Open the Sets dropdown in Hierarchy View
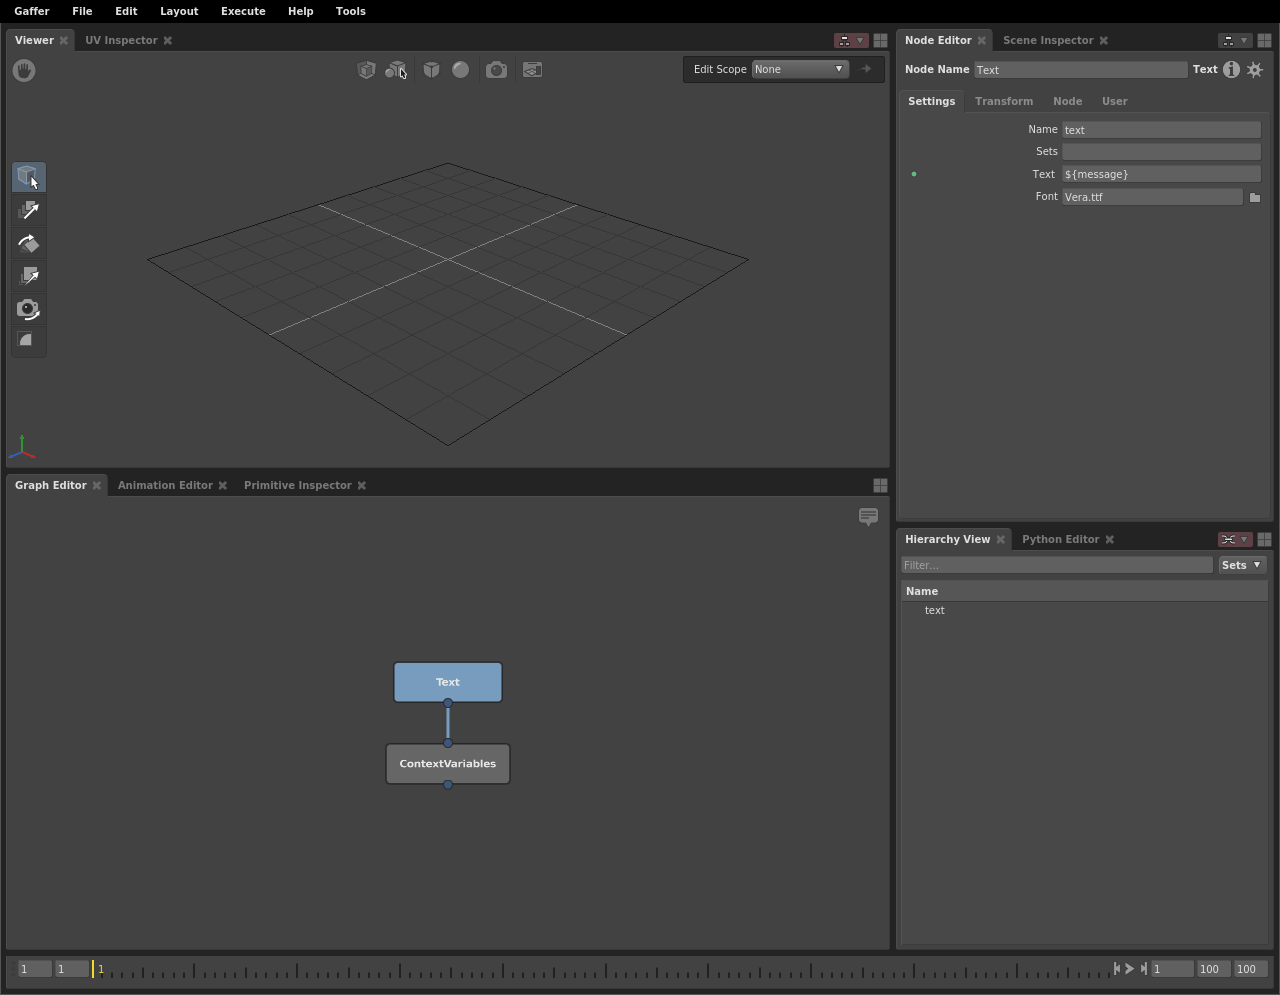The height and width of the screenshot is (995, 1280). [x=1242, y=565]
